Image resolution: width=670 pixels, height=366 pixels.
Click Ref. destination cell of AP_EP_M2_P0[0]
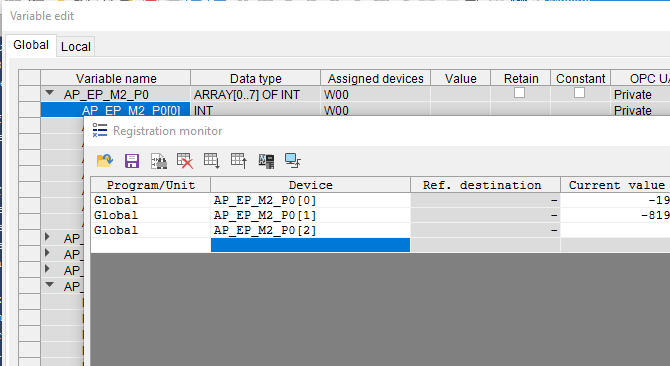[x=485, y=200]
